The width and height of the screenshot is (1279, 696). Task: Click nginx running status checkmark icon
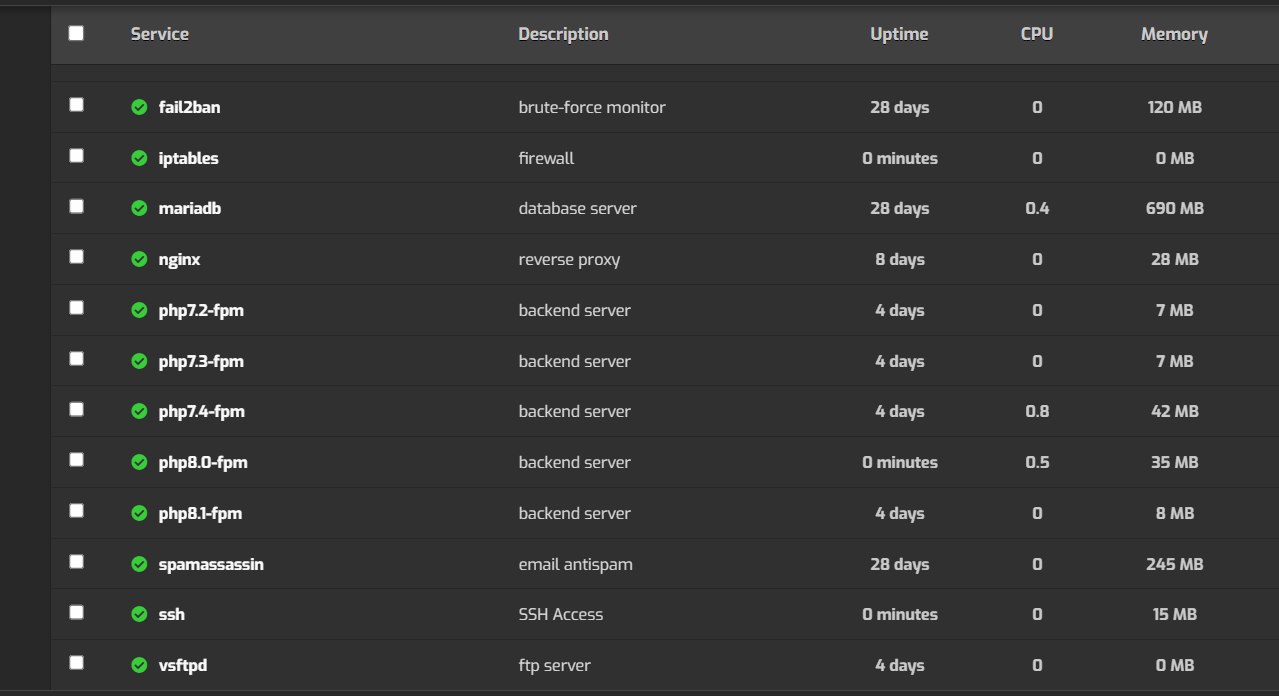pos(139,259)
